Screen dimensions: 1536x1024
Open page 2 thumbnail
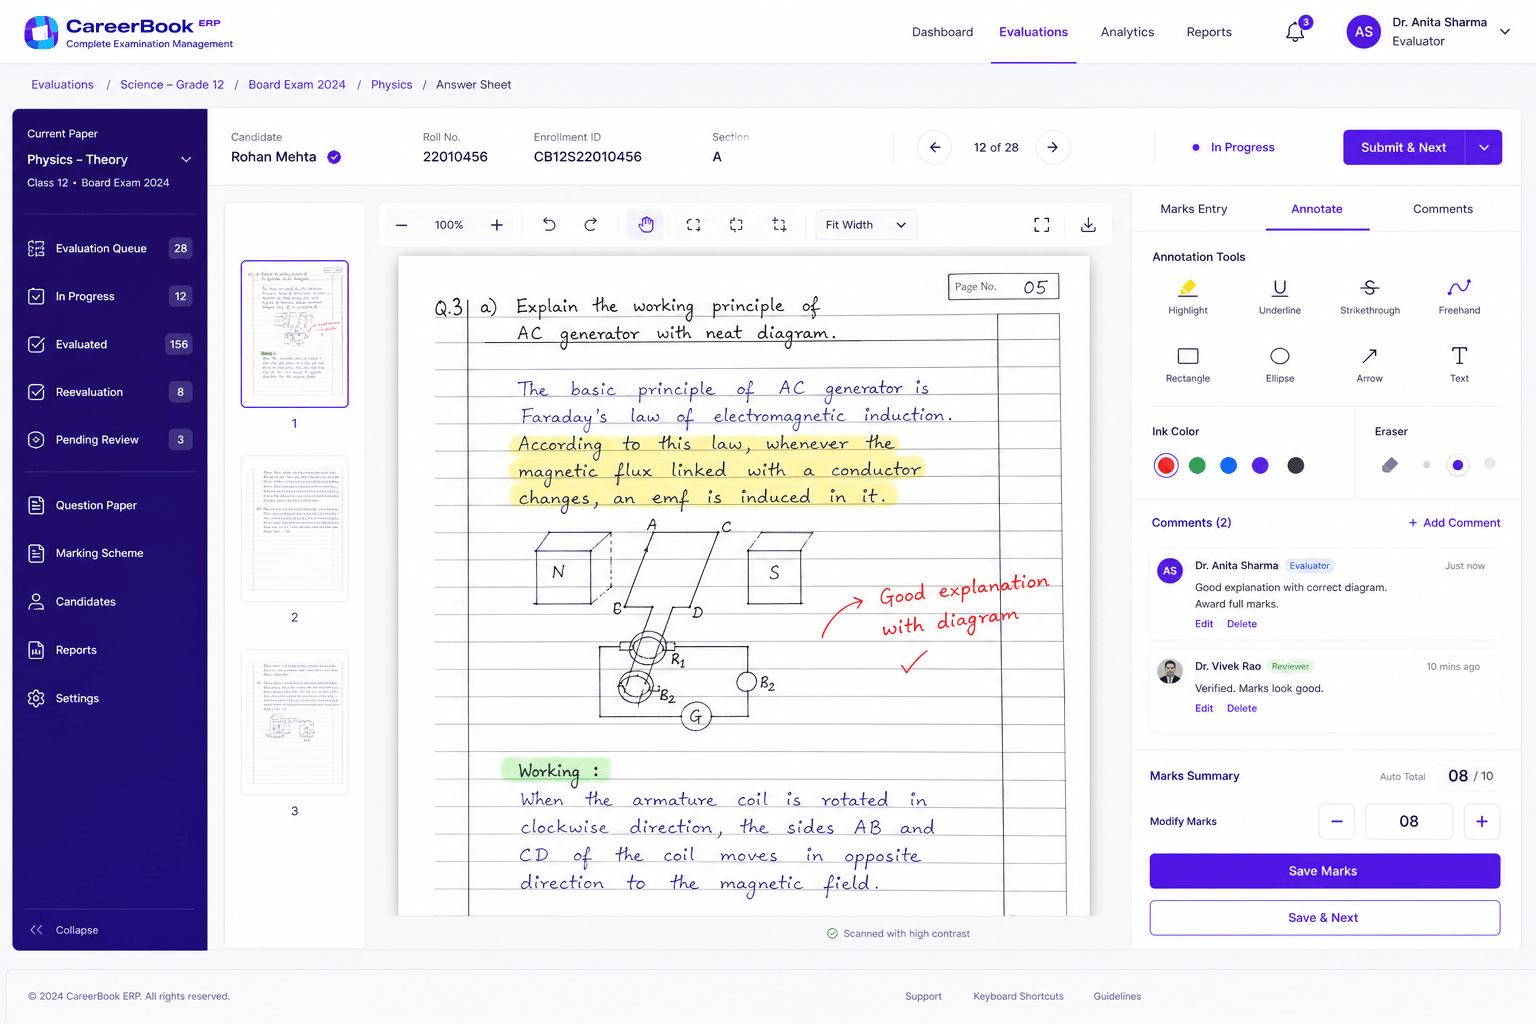[x=294, y=529]
